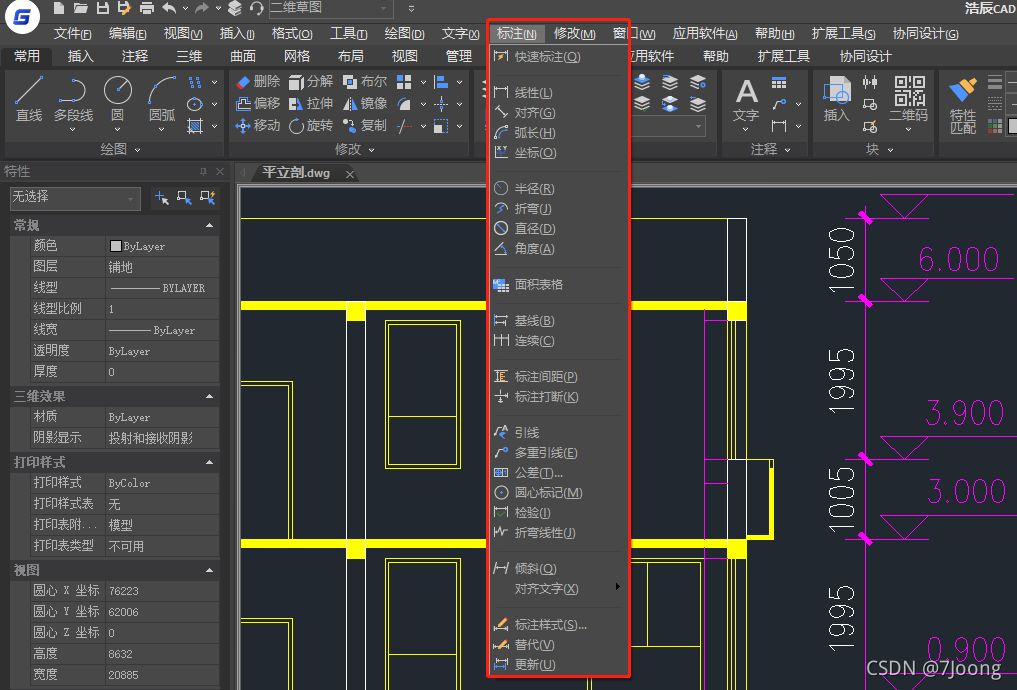Click the 复制 copy tool
Image resolution: width=1017 pixels, height=690 pixels.
(x=365, y=126)
